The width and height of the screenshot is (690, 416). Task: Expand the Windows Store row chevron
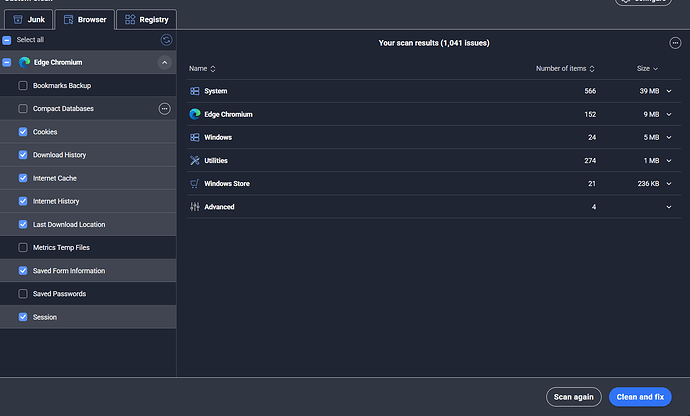click(669, 184)
